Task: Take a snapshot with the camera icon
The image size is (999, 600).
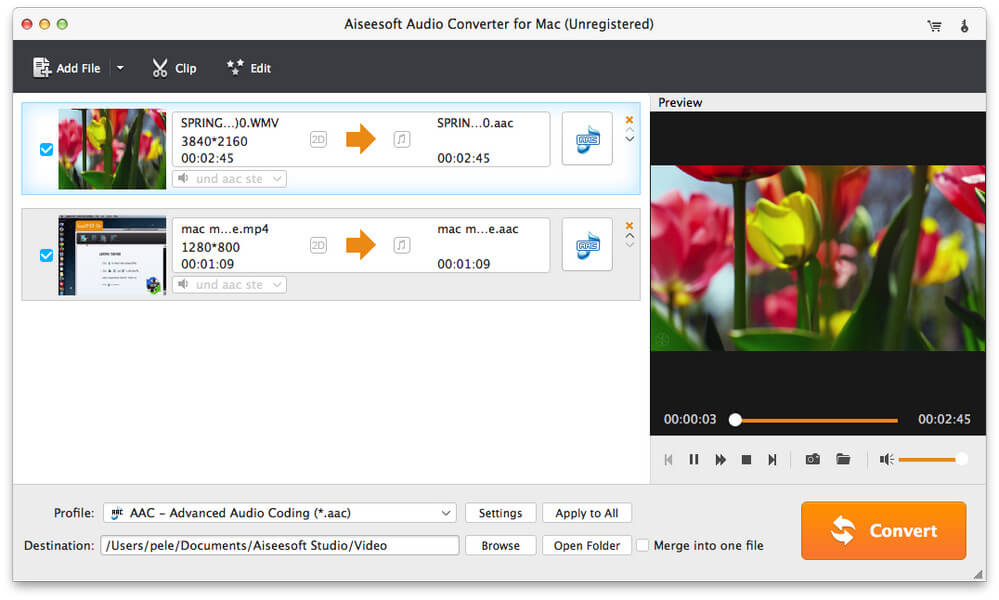Action: coord(812,459)
